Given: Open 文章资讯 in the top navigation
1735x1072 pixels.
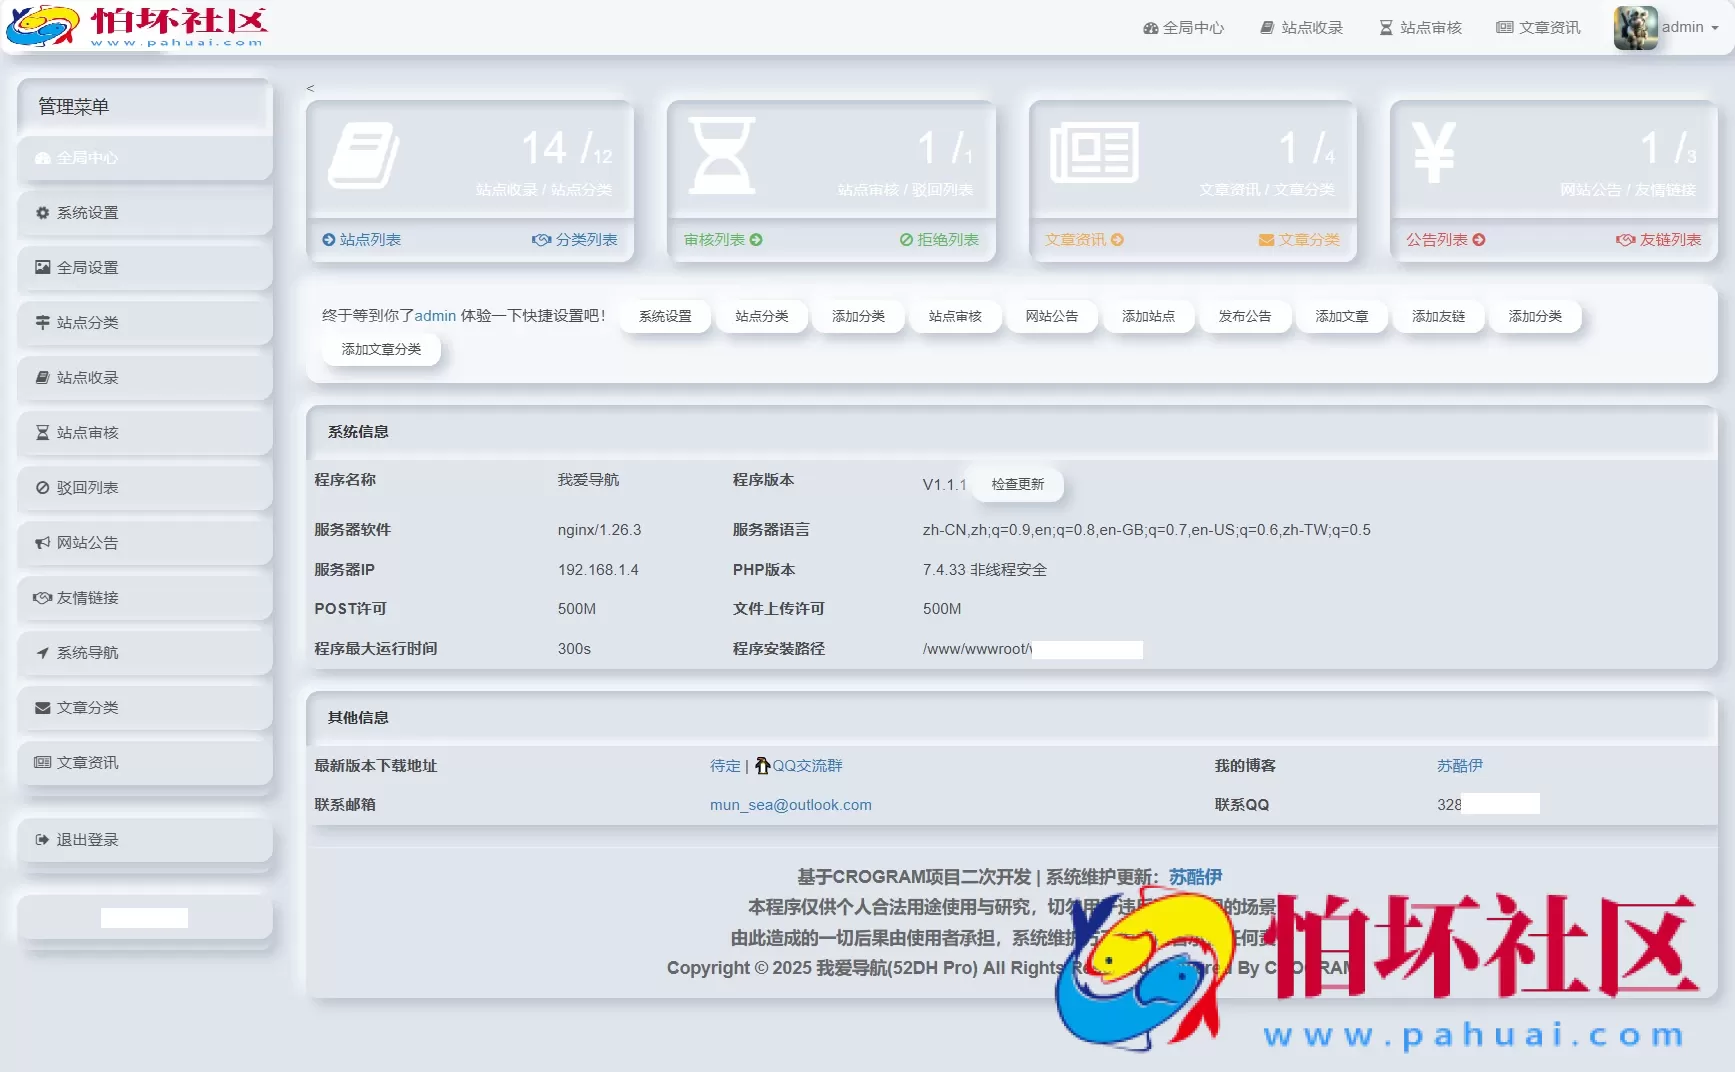Looking at the screenshot, I should (1538, 27).
